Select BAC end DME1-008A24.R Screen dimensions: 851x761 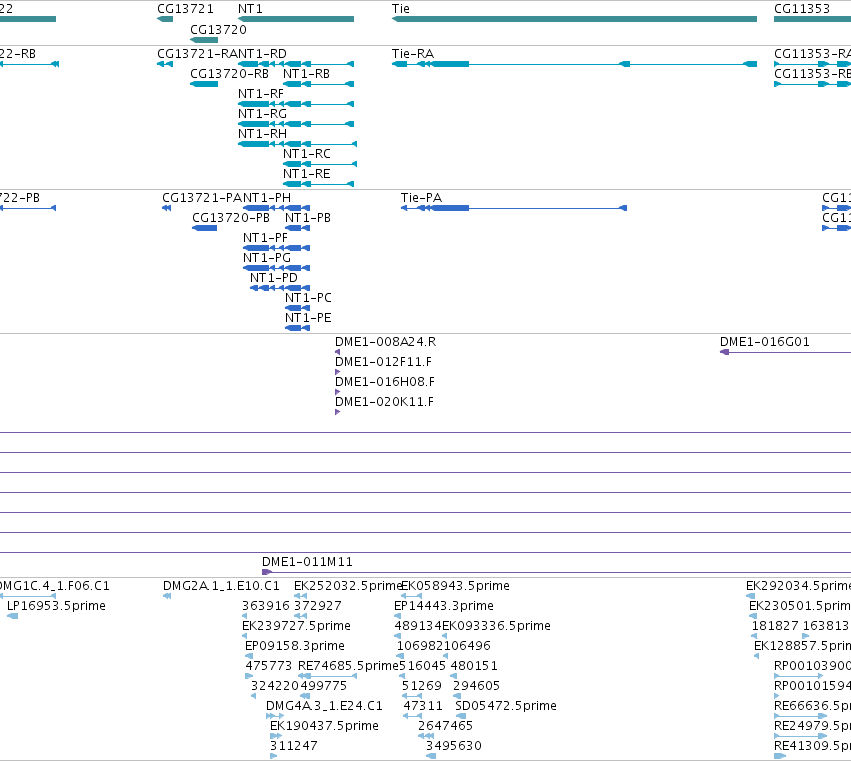(338, 352)
